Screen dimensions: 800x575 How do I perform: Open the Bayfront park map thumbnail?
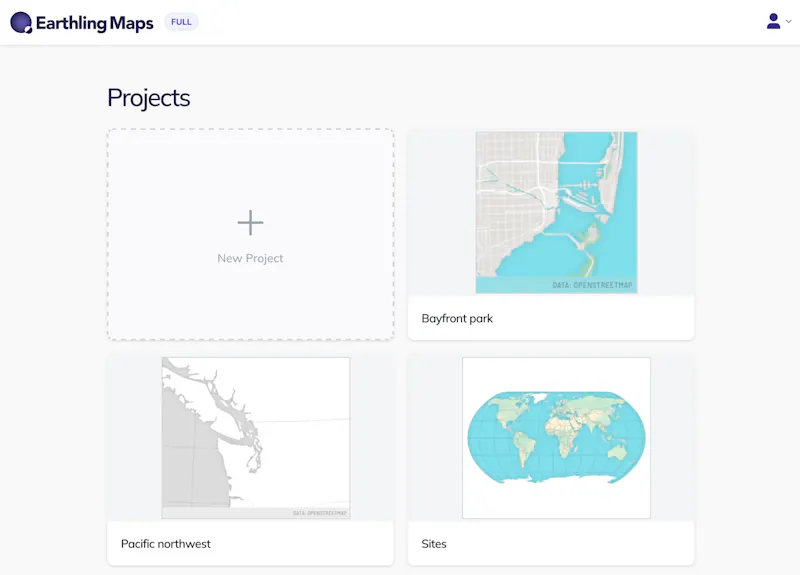tap(556, 212)
